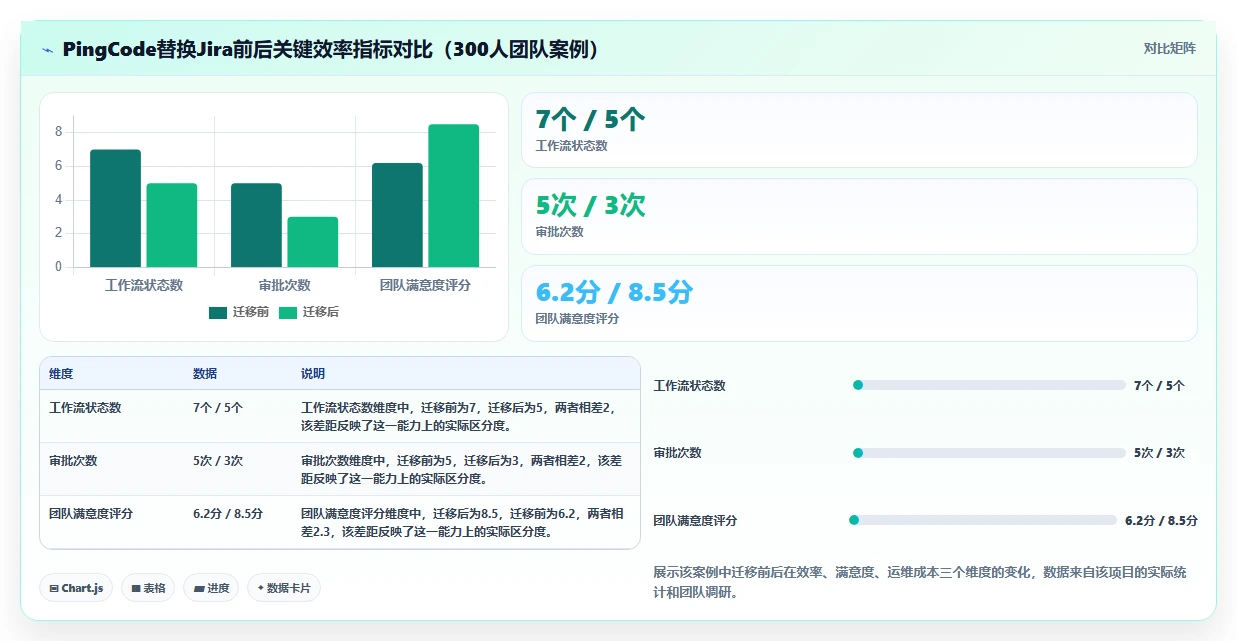The image size is (1237, 641).
Task: Click the dark green 迁移前 legend swatch
Action: (x=218, y=313)
